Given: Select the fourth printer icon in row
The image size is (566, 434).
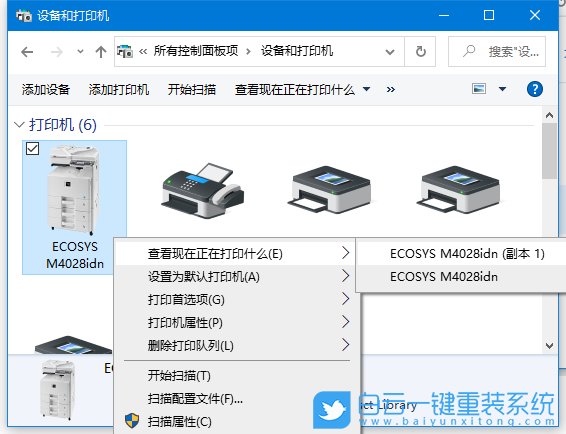Looking at the screenshot, I should 458,189.
